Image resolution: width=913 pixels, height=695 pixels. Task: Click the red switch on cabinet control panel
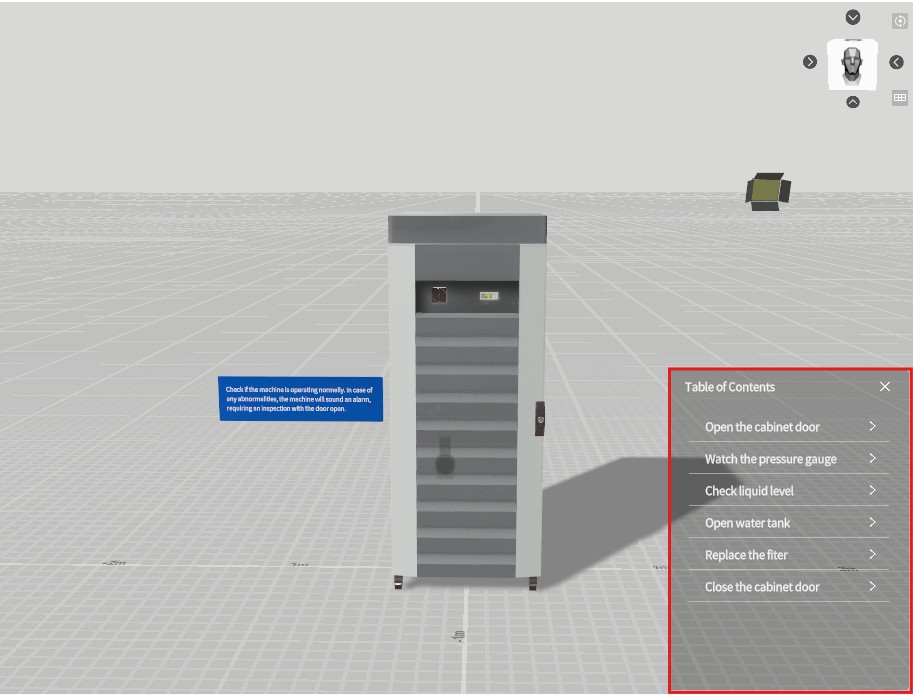[x=438, y=295]
